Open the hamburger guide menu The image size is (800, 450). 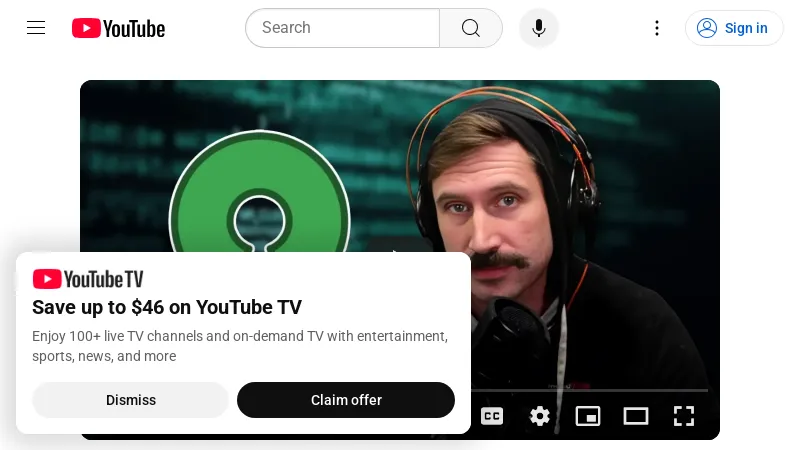coord(36,28)
